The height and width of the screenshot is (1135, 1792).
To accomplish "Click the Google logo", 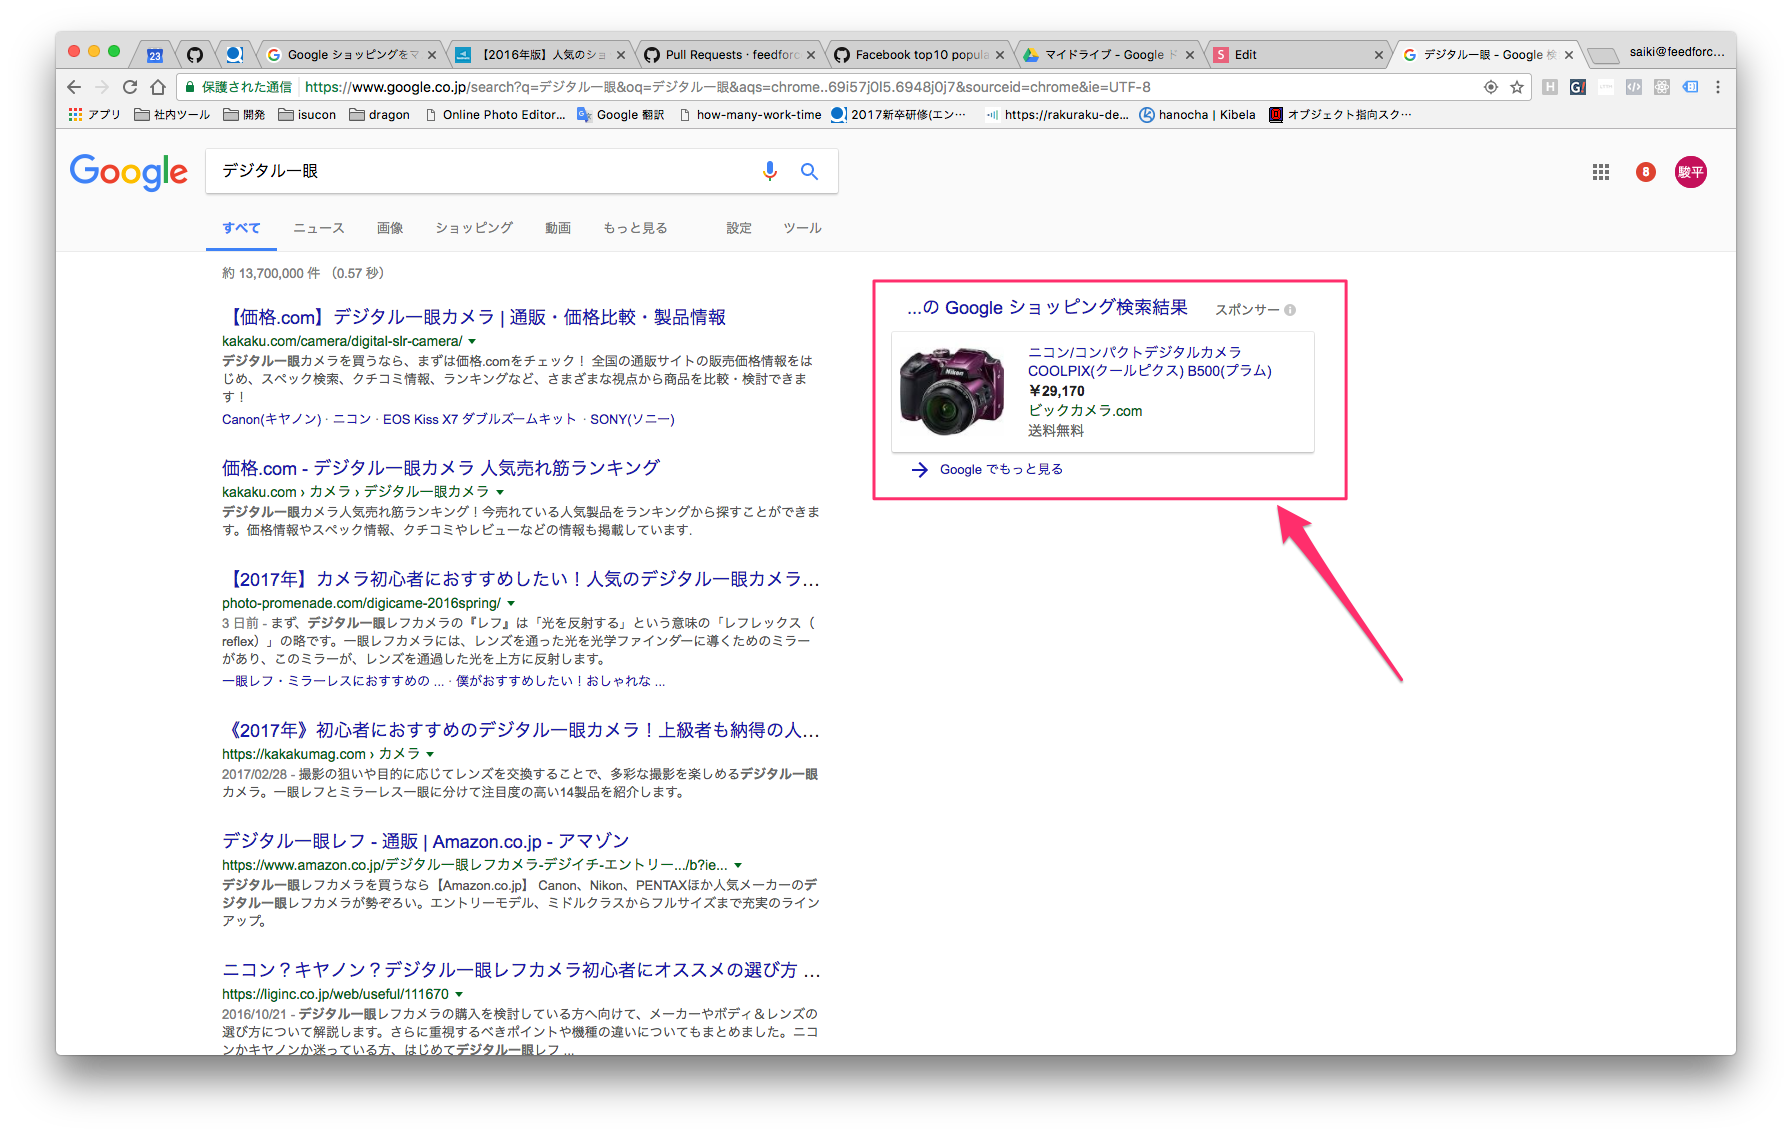I will [x=129, y=172].
